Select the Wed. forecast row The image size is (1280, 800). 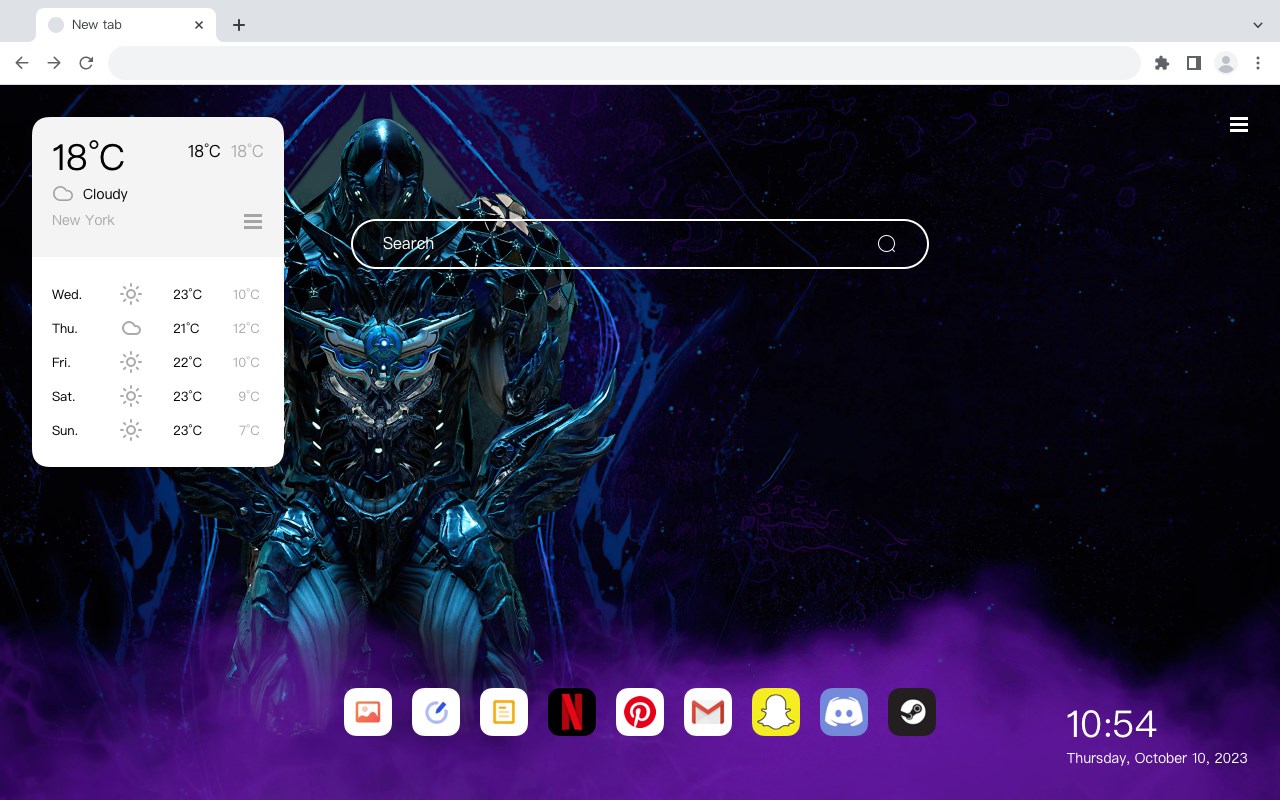(x=158, y=294)
